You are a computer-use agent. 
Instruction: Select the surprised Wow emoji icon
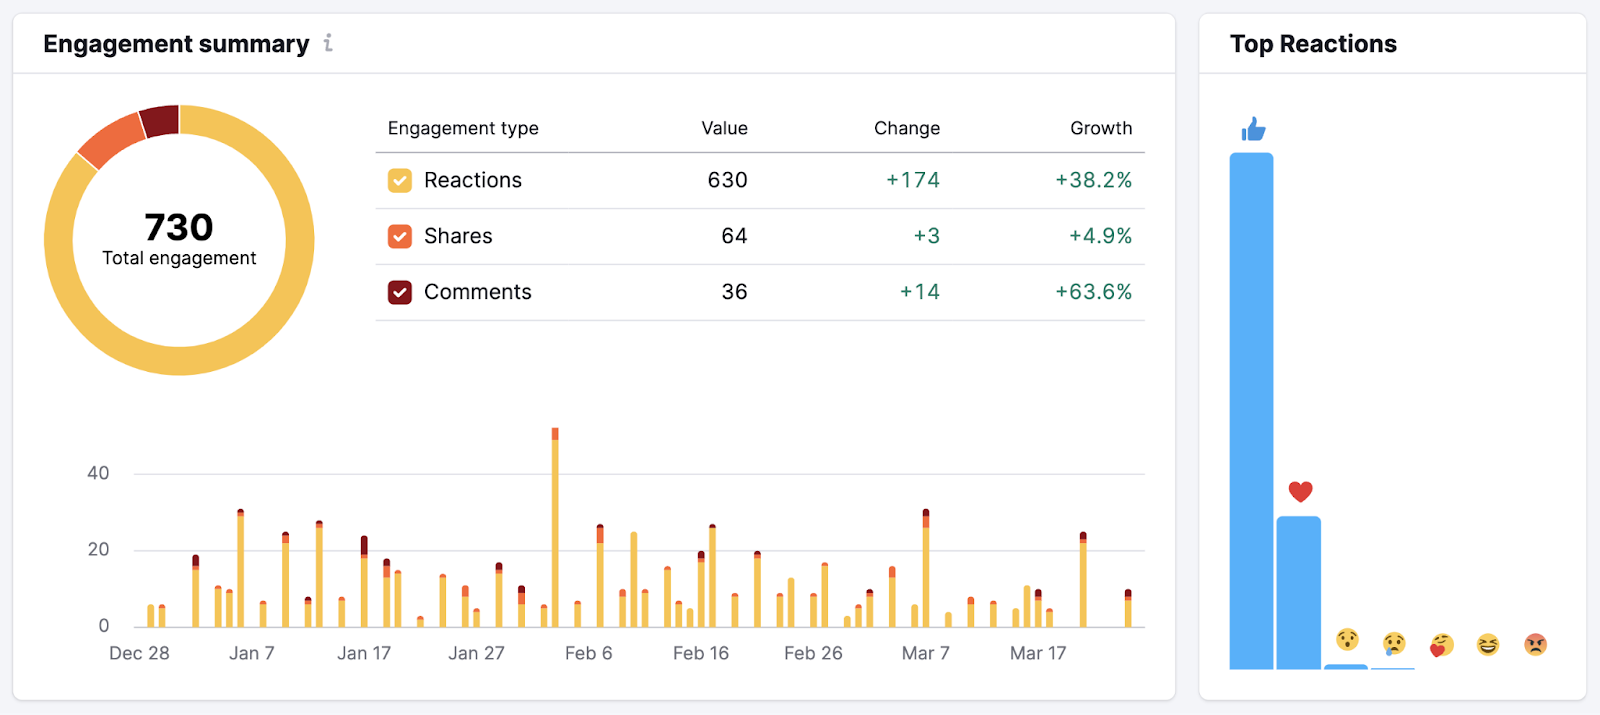click(1347, 640)
